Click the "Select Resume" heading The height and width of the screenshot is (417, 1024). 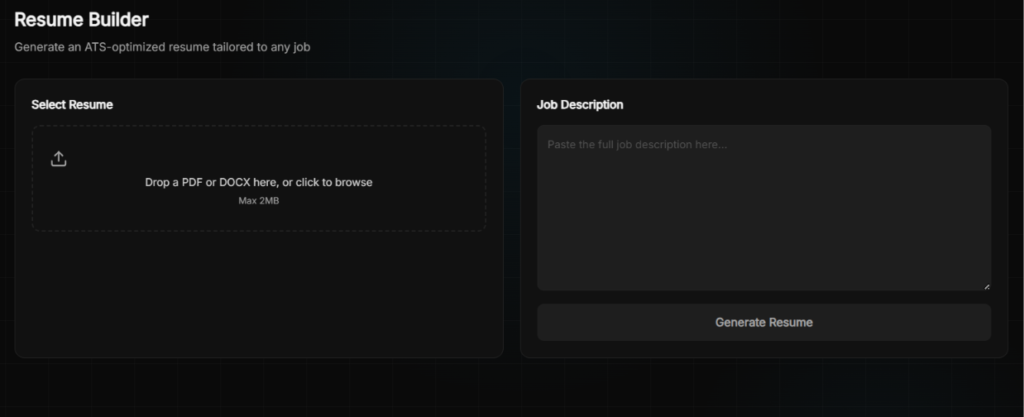tap(72, 105)
